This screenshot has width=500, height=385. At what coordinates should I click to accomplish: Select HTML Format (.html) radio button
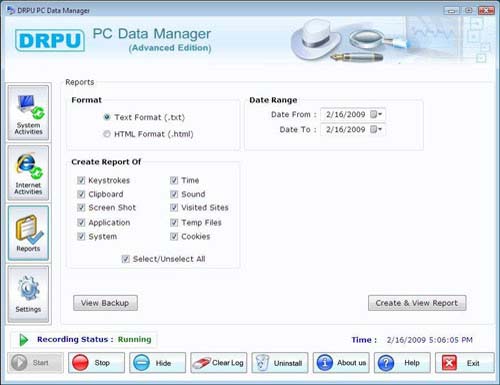click(107, 134)
